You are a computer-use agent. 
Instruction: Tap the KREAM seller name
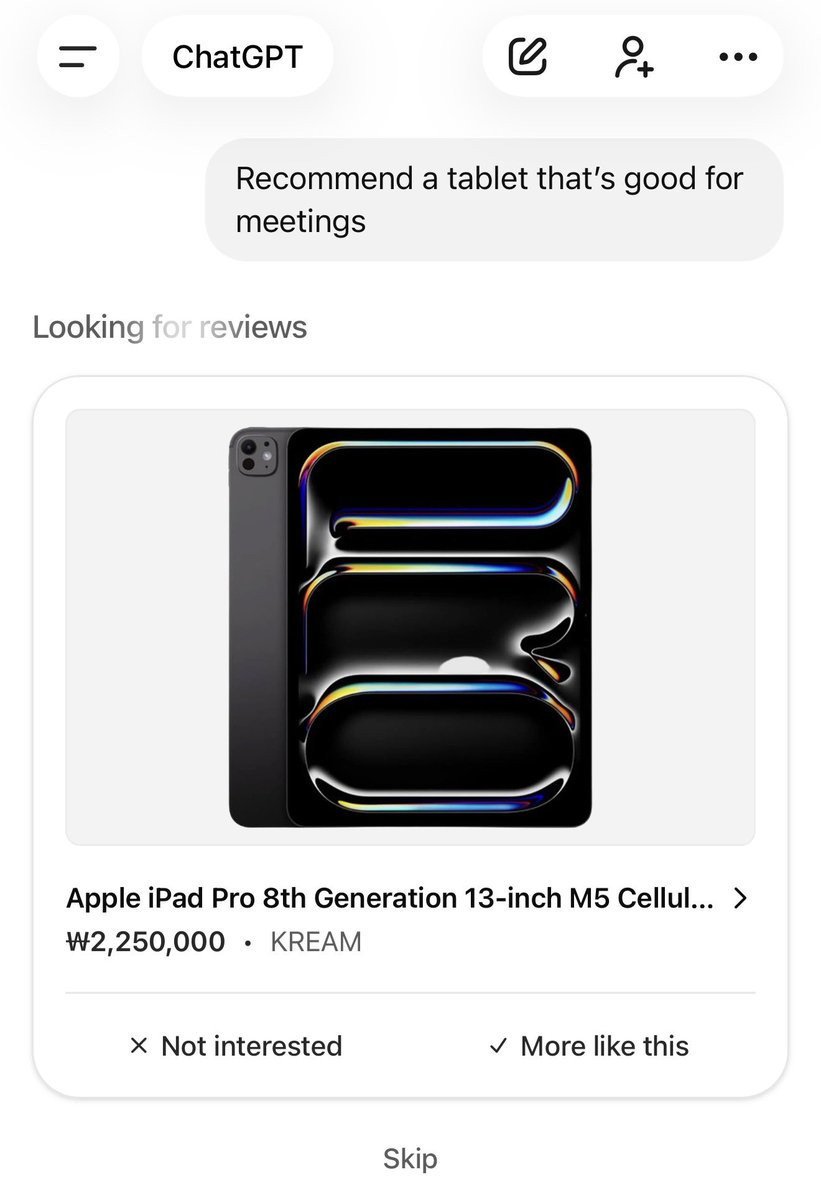click(x=316, y=942)
